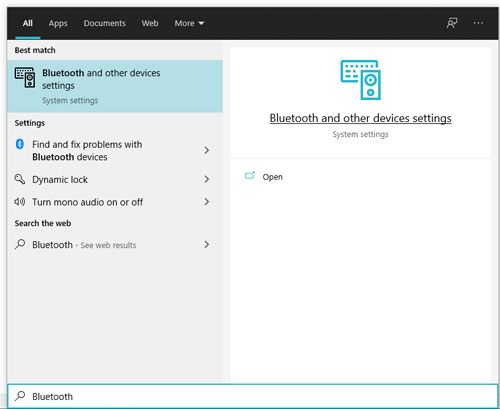This screenshot has width=500, height=409.
Task: Select Bluetooth and other devices best match
Action: 115,86
